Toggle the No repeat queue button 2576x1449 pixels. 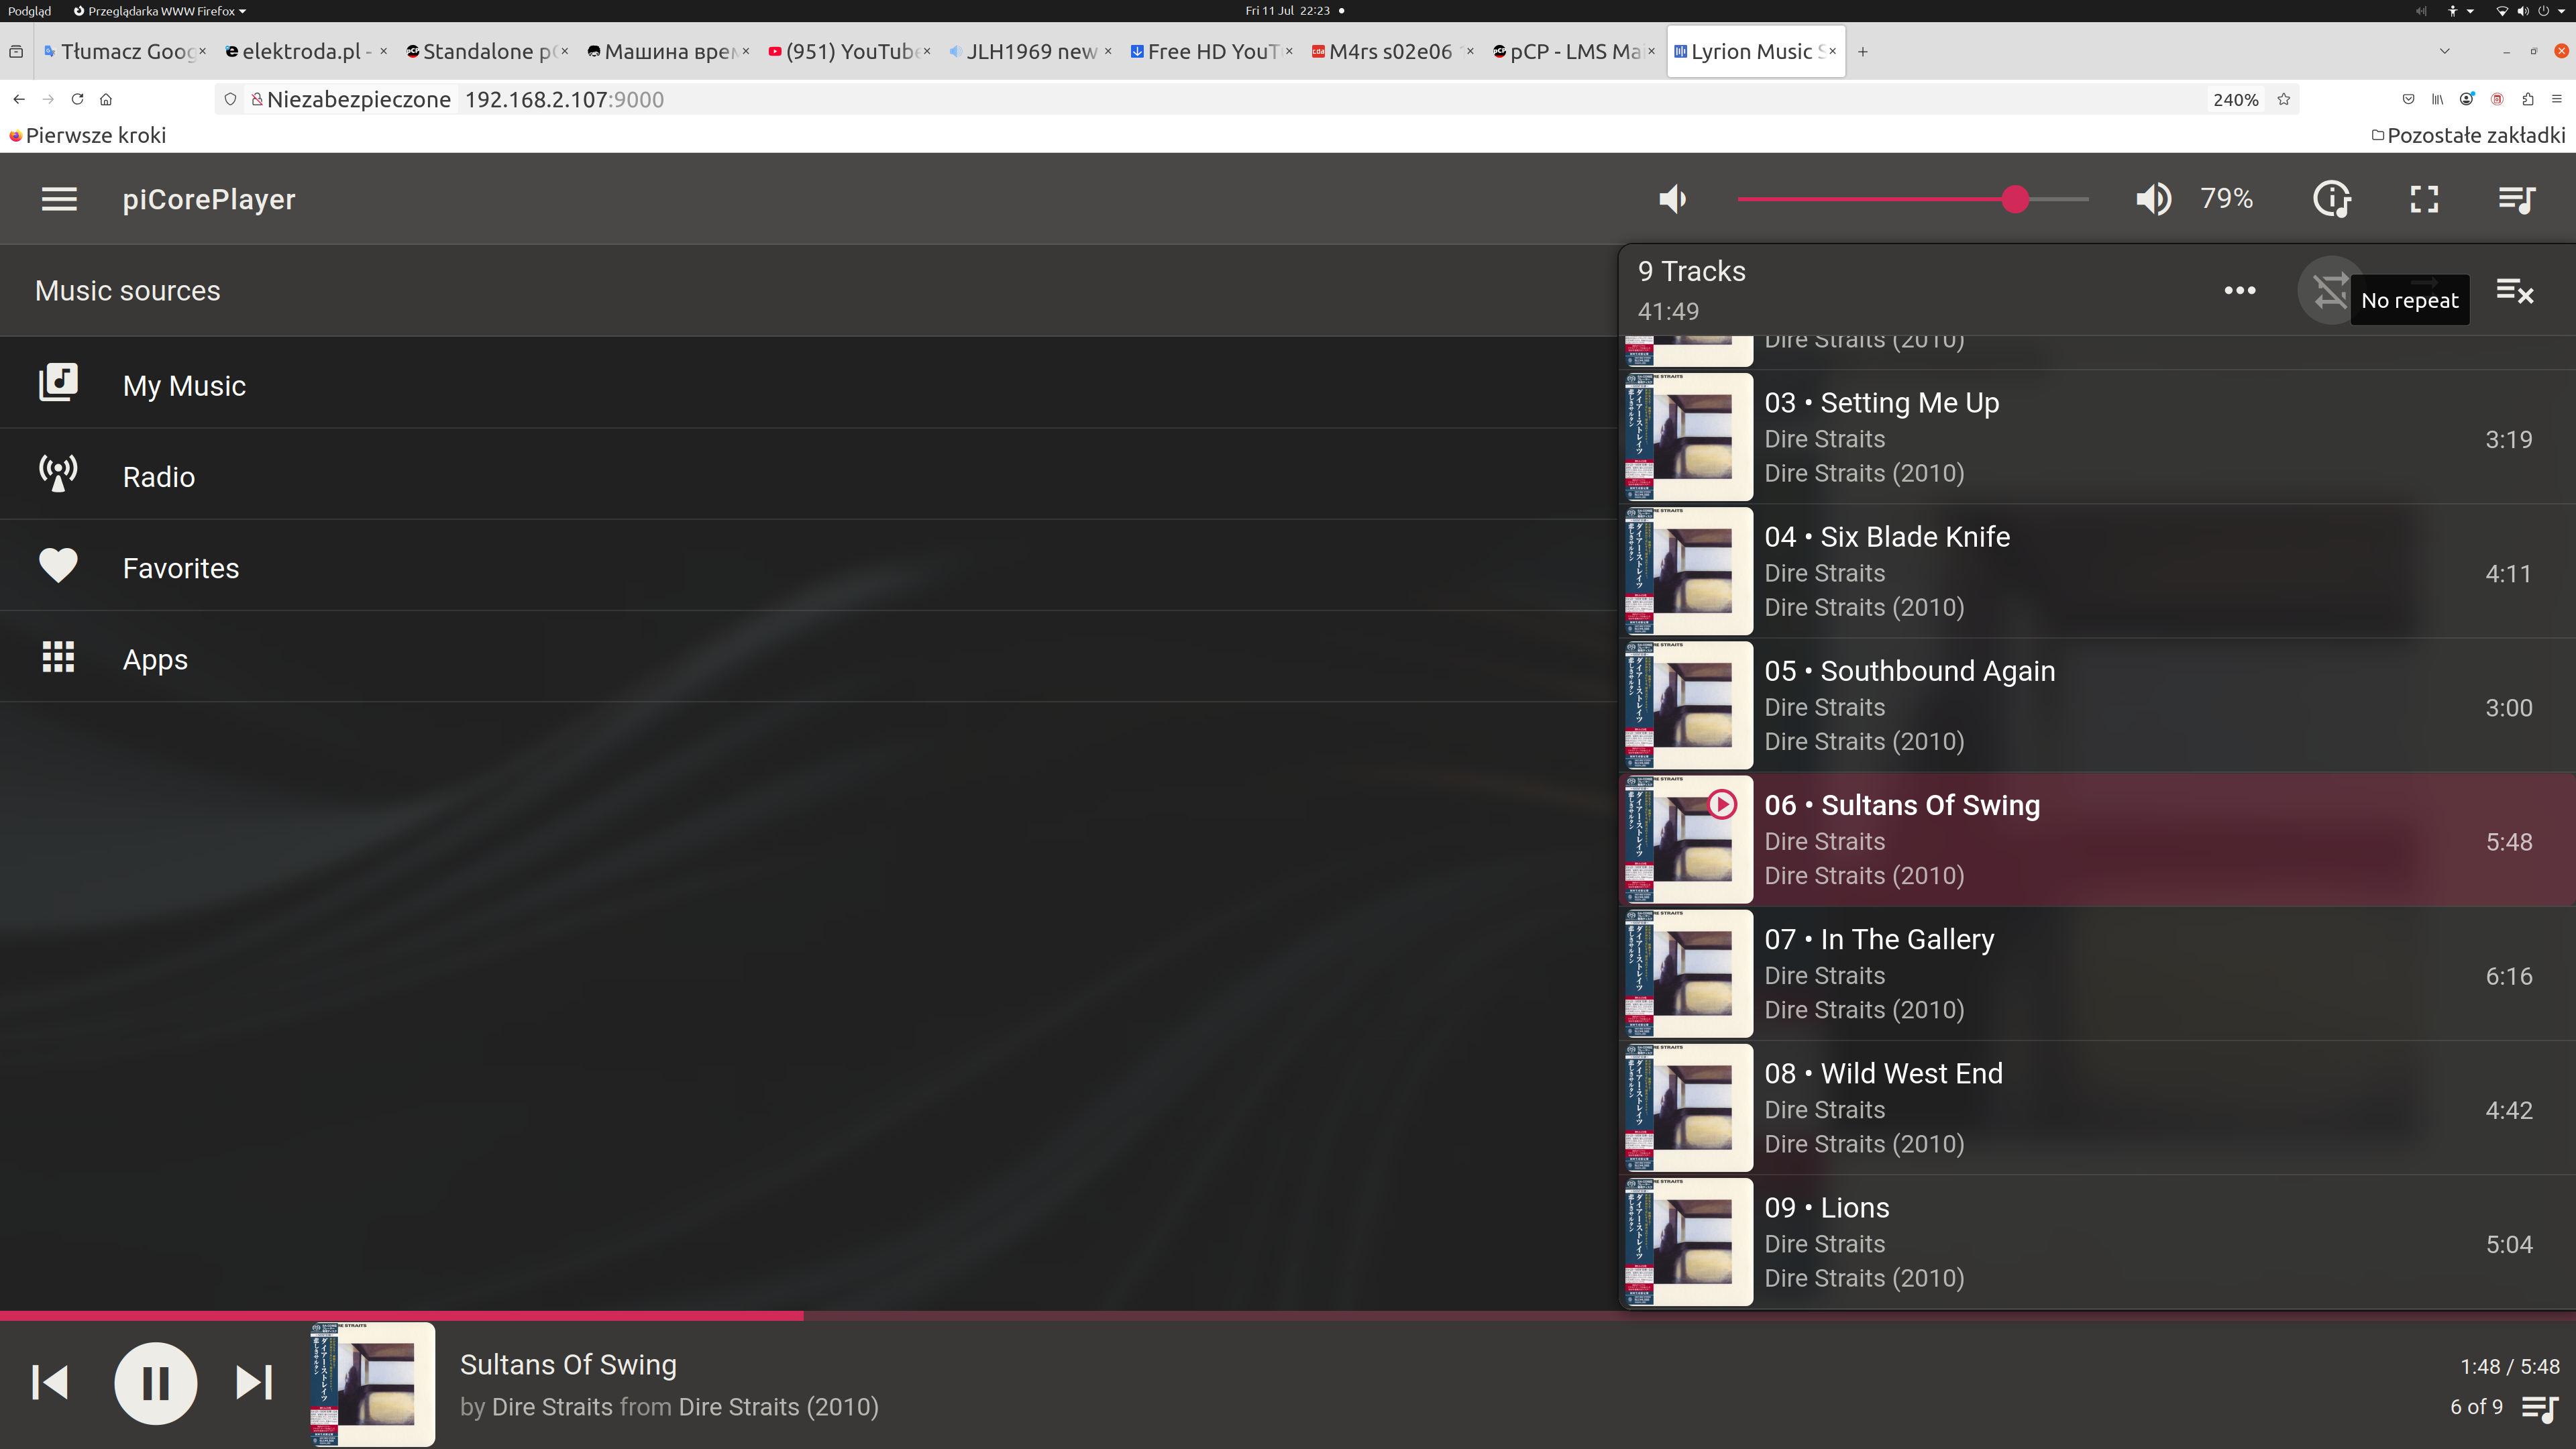(2330, 291)
